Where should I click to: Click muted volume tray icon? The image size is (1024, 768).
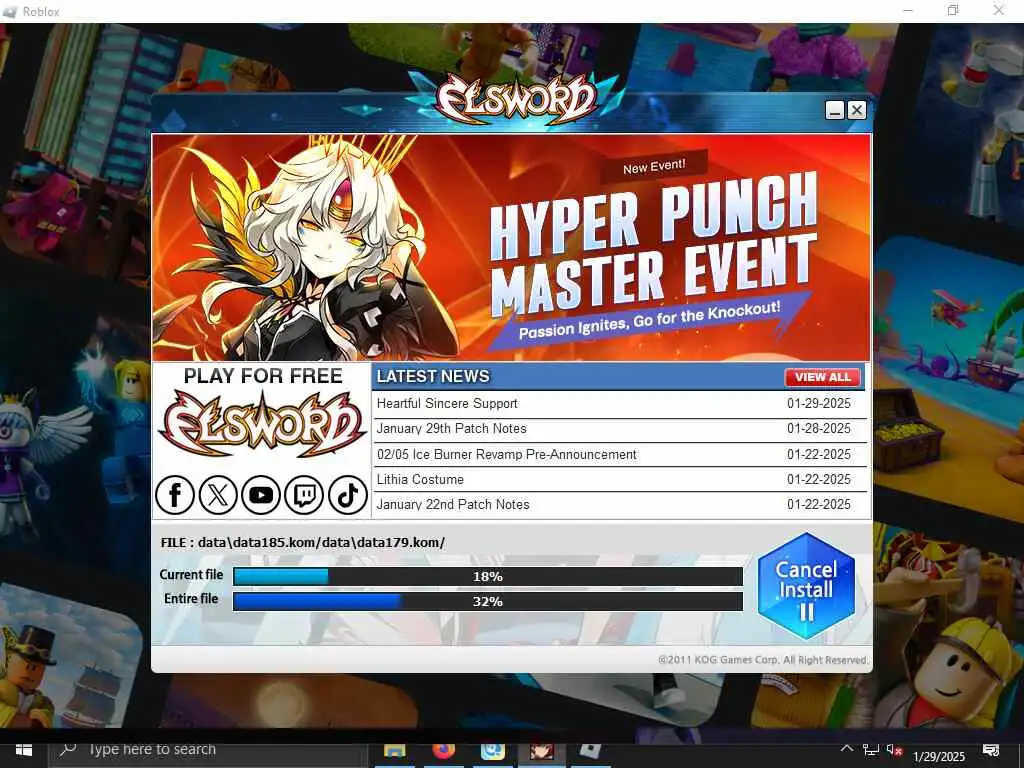(894, 750)
